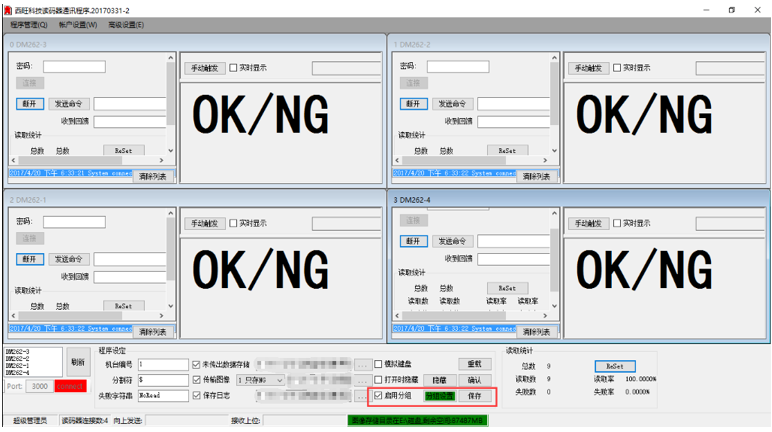The width and height of the screenshot is (772, 432).
Task: Uncheck the 启用分组 checkbox
Action: click(379, 396)
